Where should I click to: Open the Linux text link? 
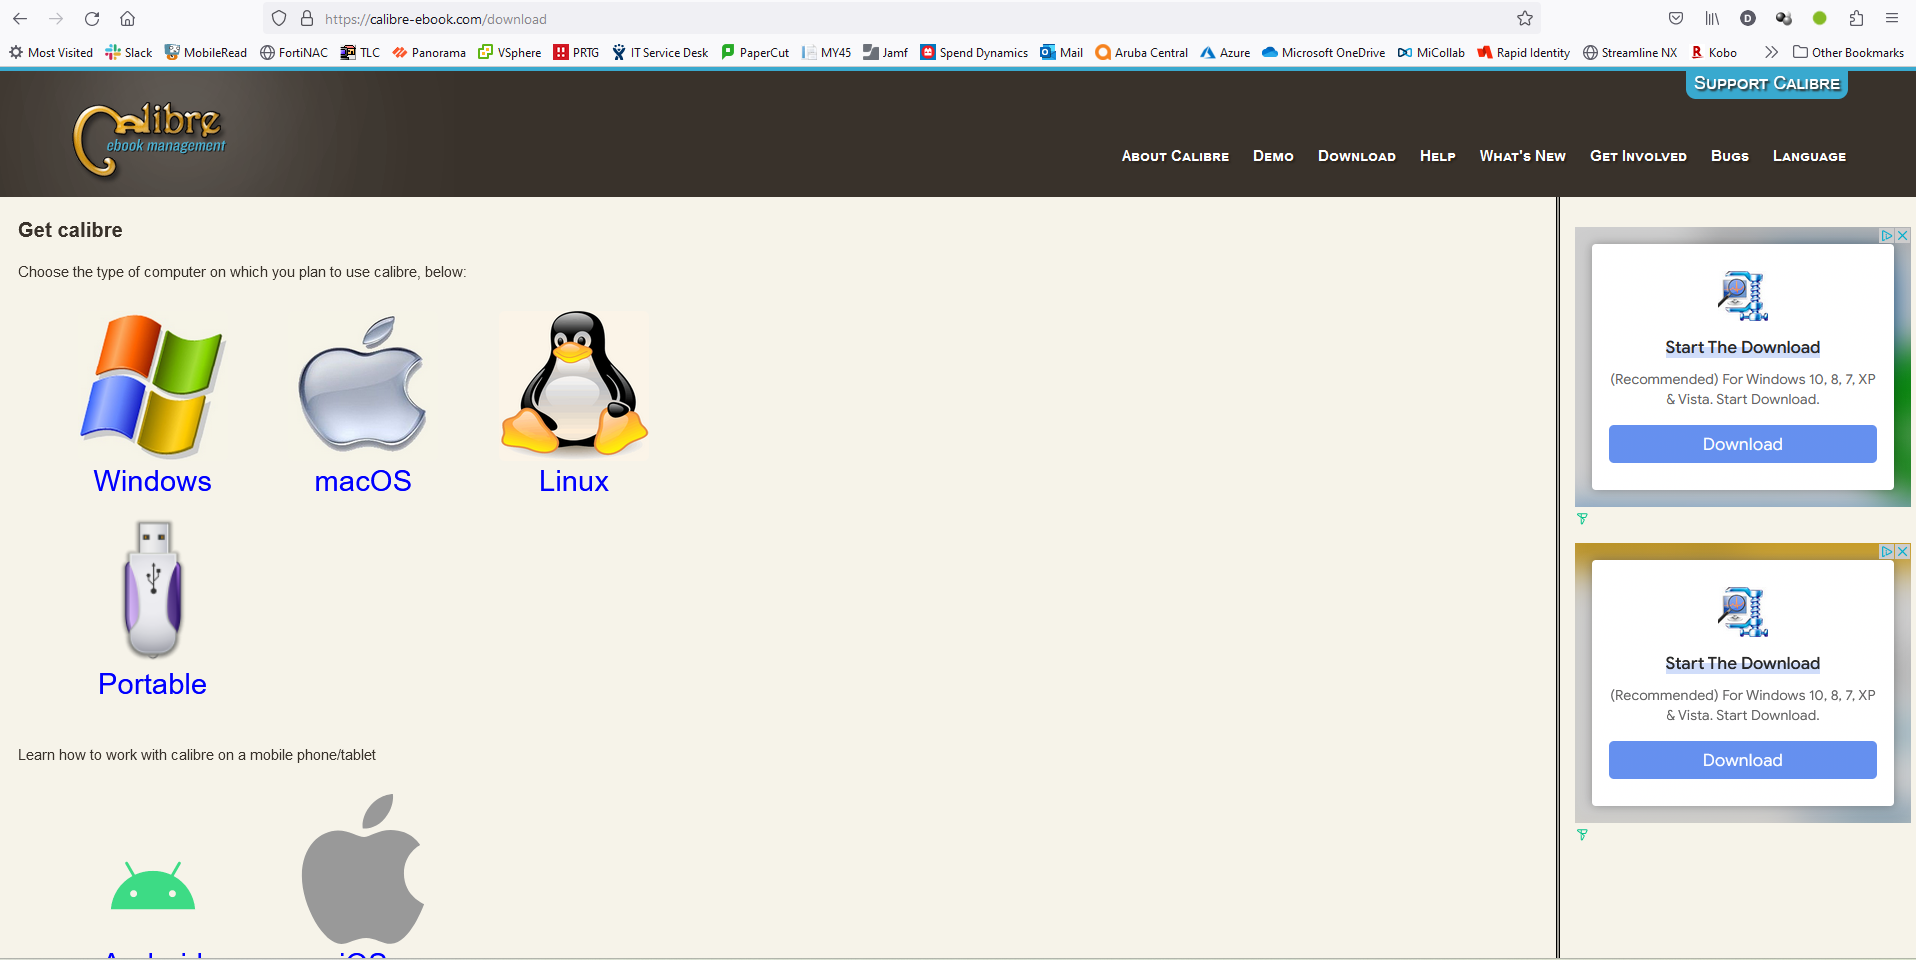pyautogui.click(x=574, y=481)
